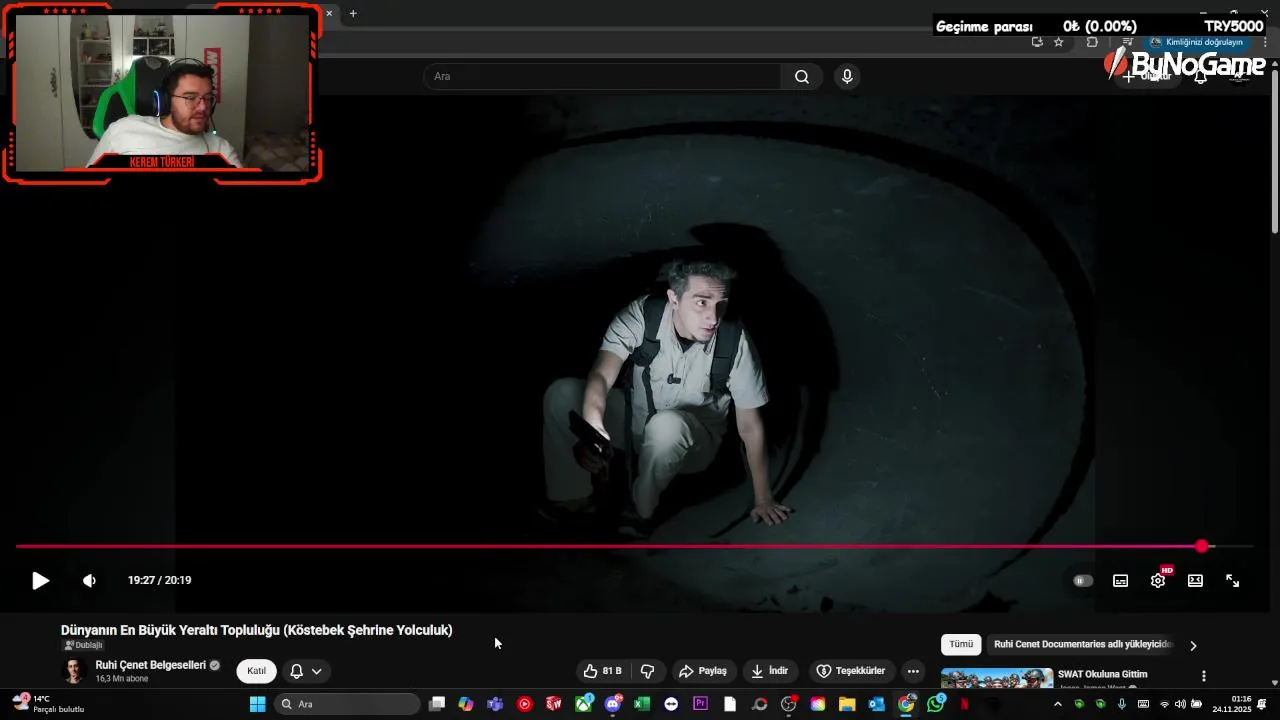Click the 'Dublajlı' badge under the title
Viewport: 1280px width, 720px height.
pos(84,646)
